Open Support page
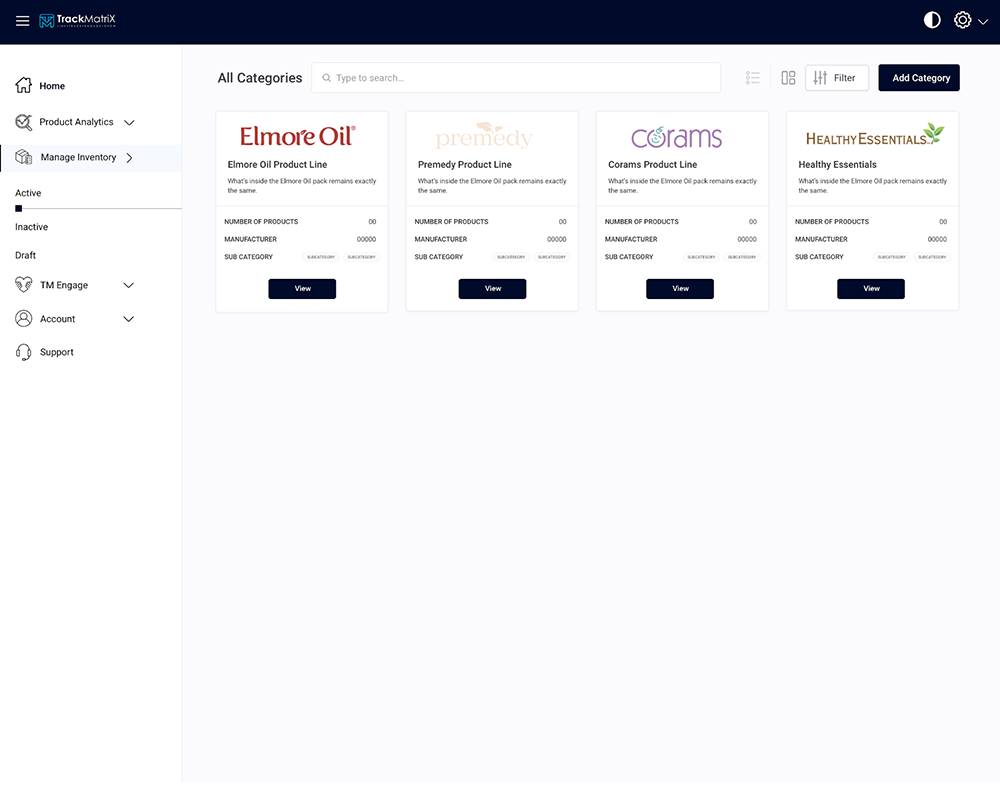 click(x=57, y=352)
